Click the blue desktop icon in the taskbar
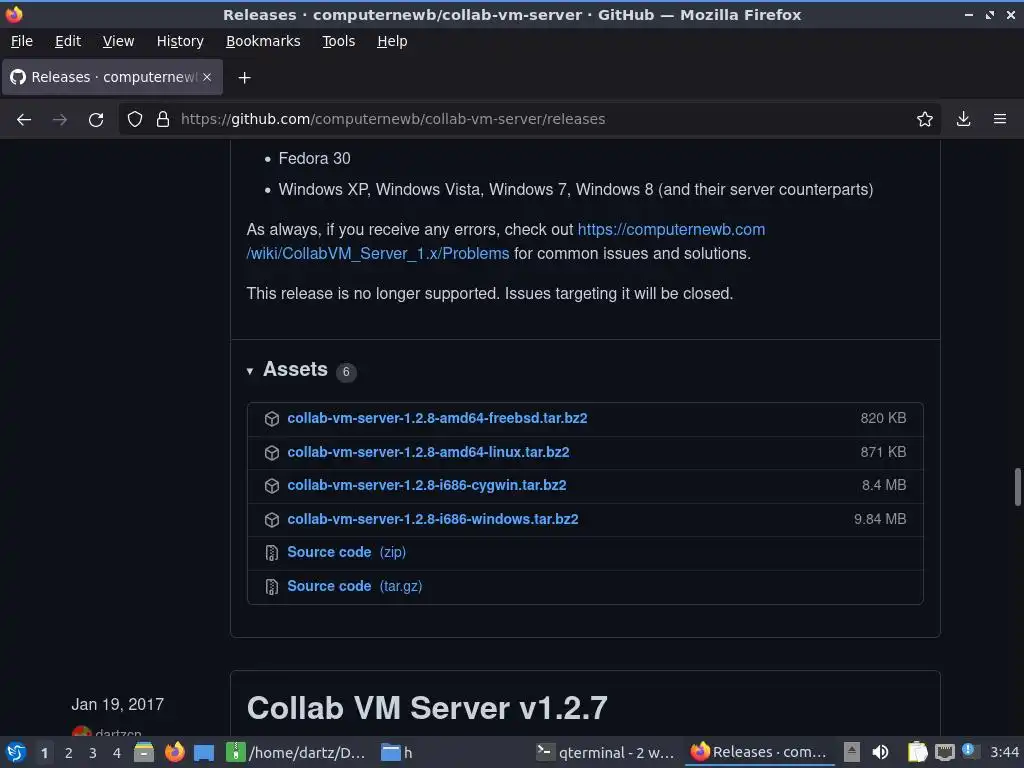Viewport: 1024px width, 768px height. [x=204, y=752]
